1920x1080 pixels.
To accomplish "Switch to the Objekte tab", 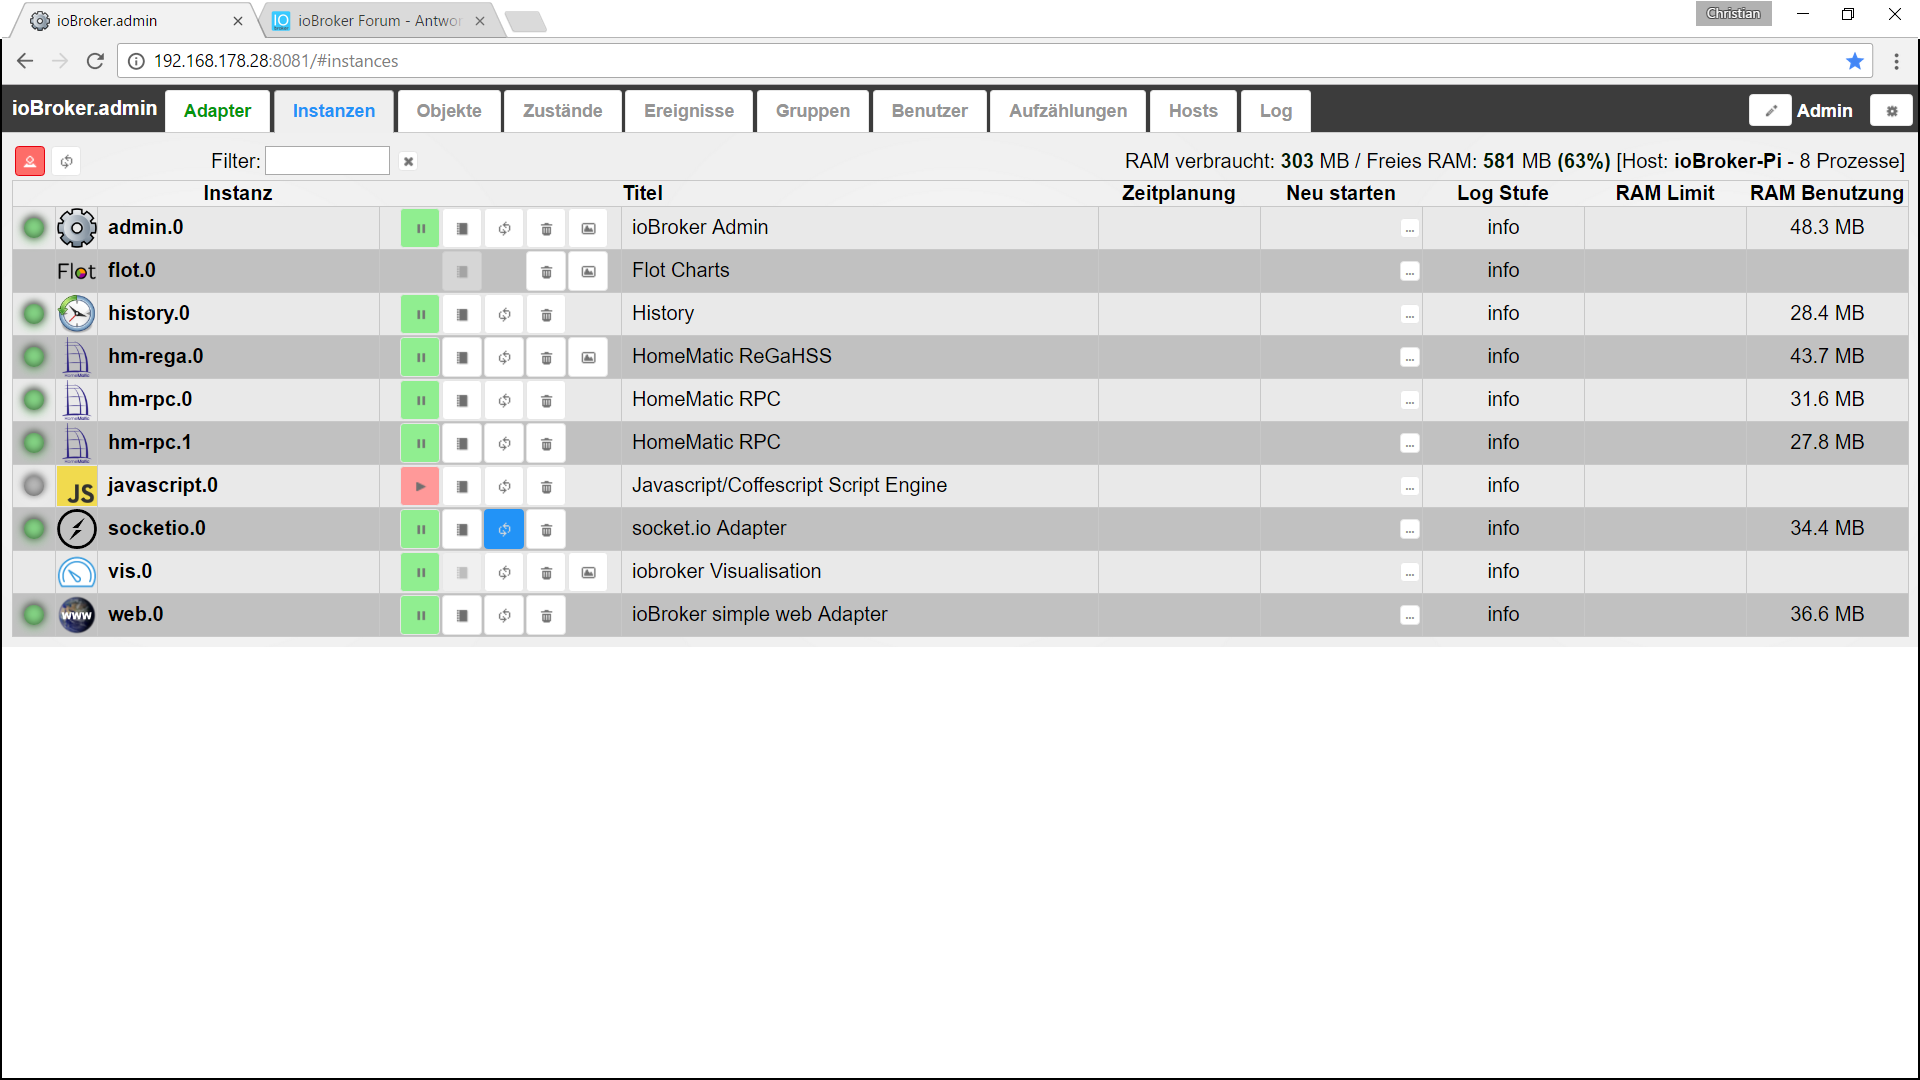I will pyautogui.click(x=449, y=111).
